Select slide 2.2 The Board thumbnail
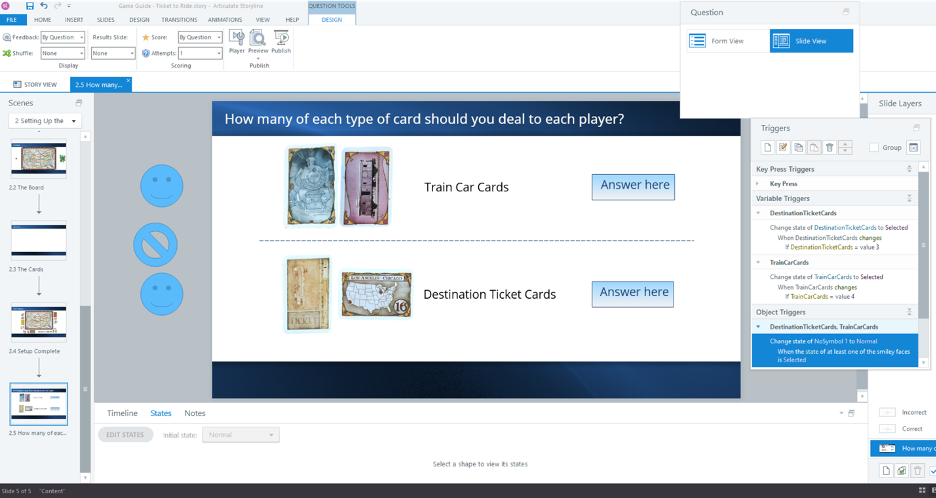 [x=39, y=158]
